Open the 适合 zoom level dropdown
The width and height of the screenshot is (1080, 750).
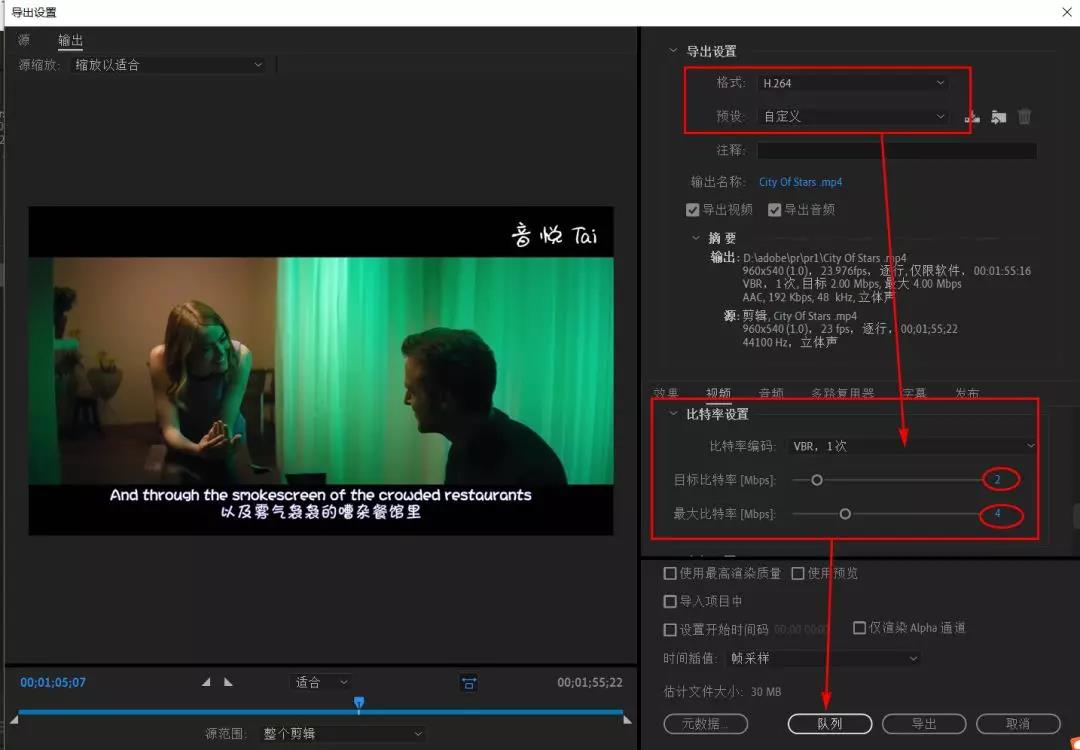tap(321, 683)
